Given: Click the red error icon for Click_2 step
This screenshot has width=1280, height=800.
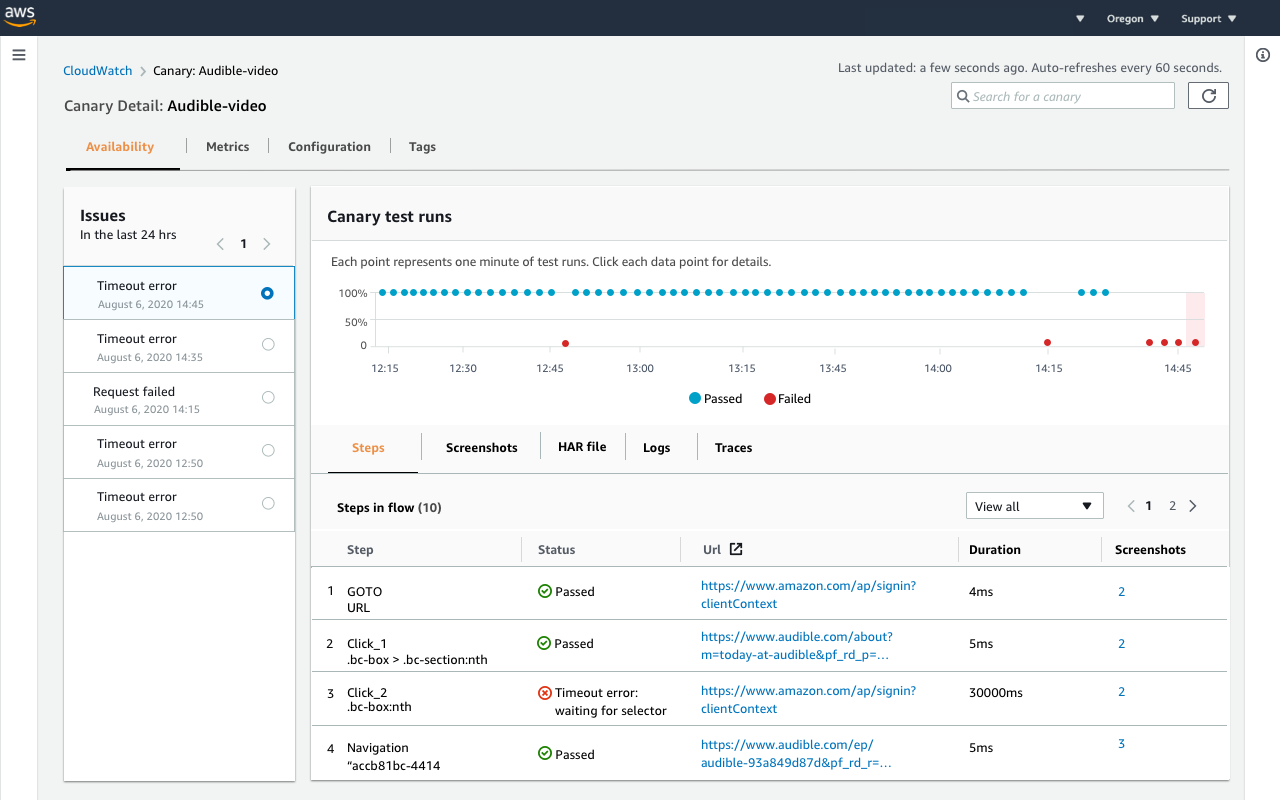Looking at the screenshot, I should 545,692.
